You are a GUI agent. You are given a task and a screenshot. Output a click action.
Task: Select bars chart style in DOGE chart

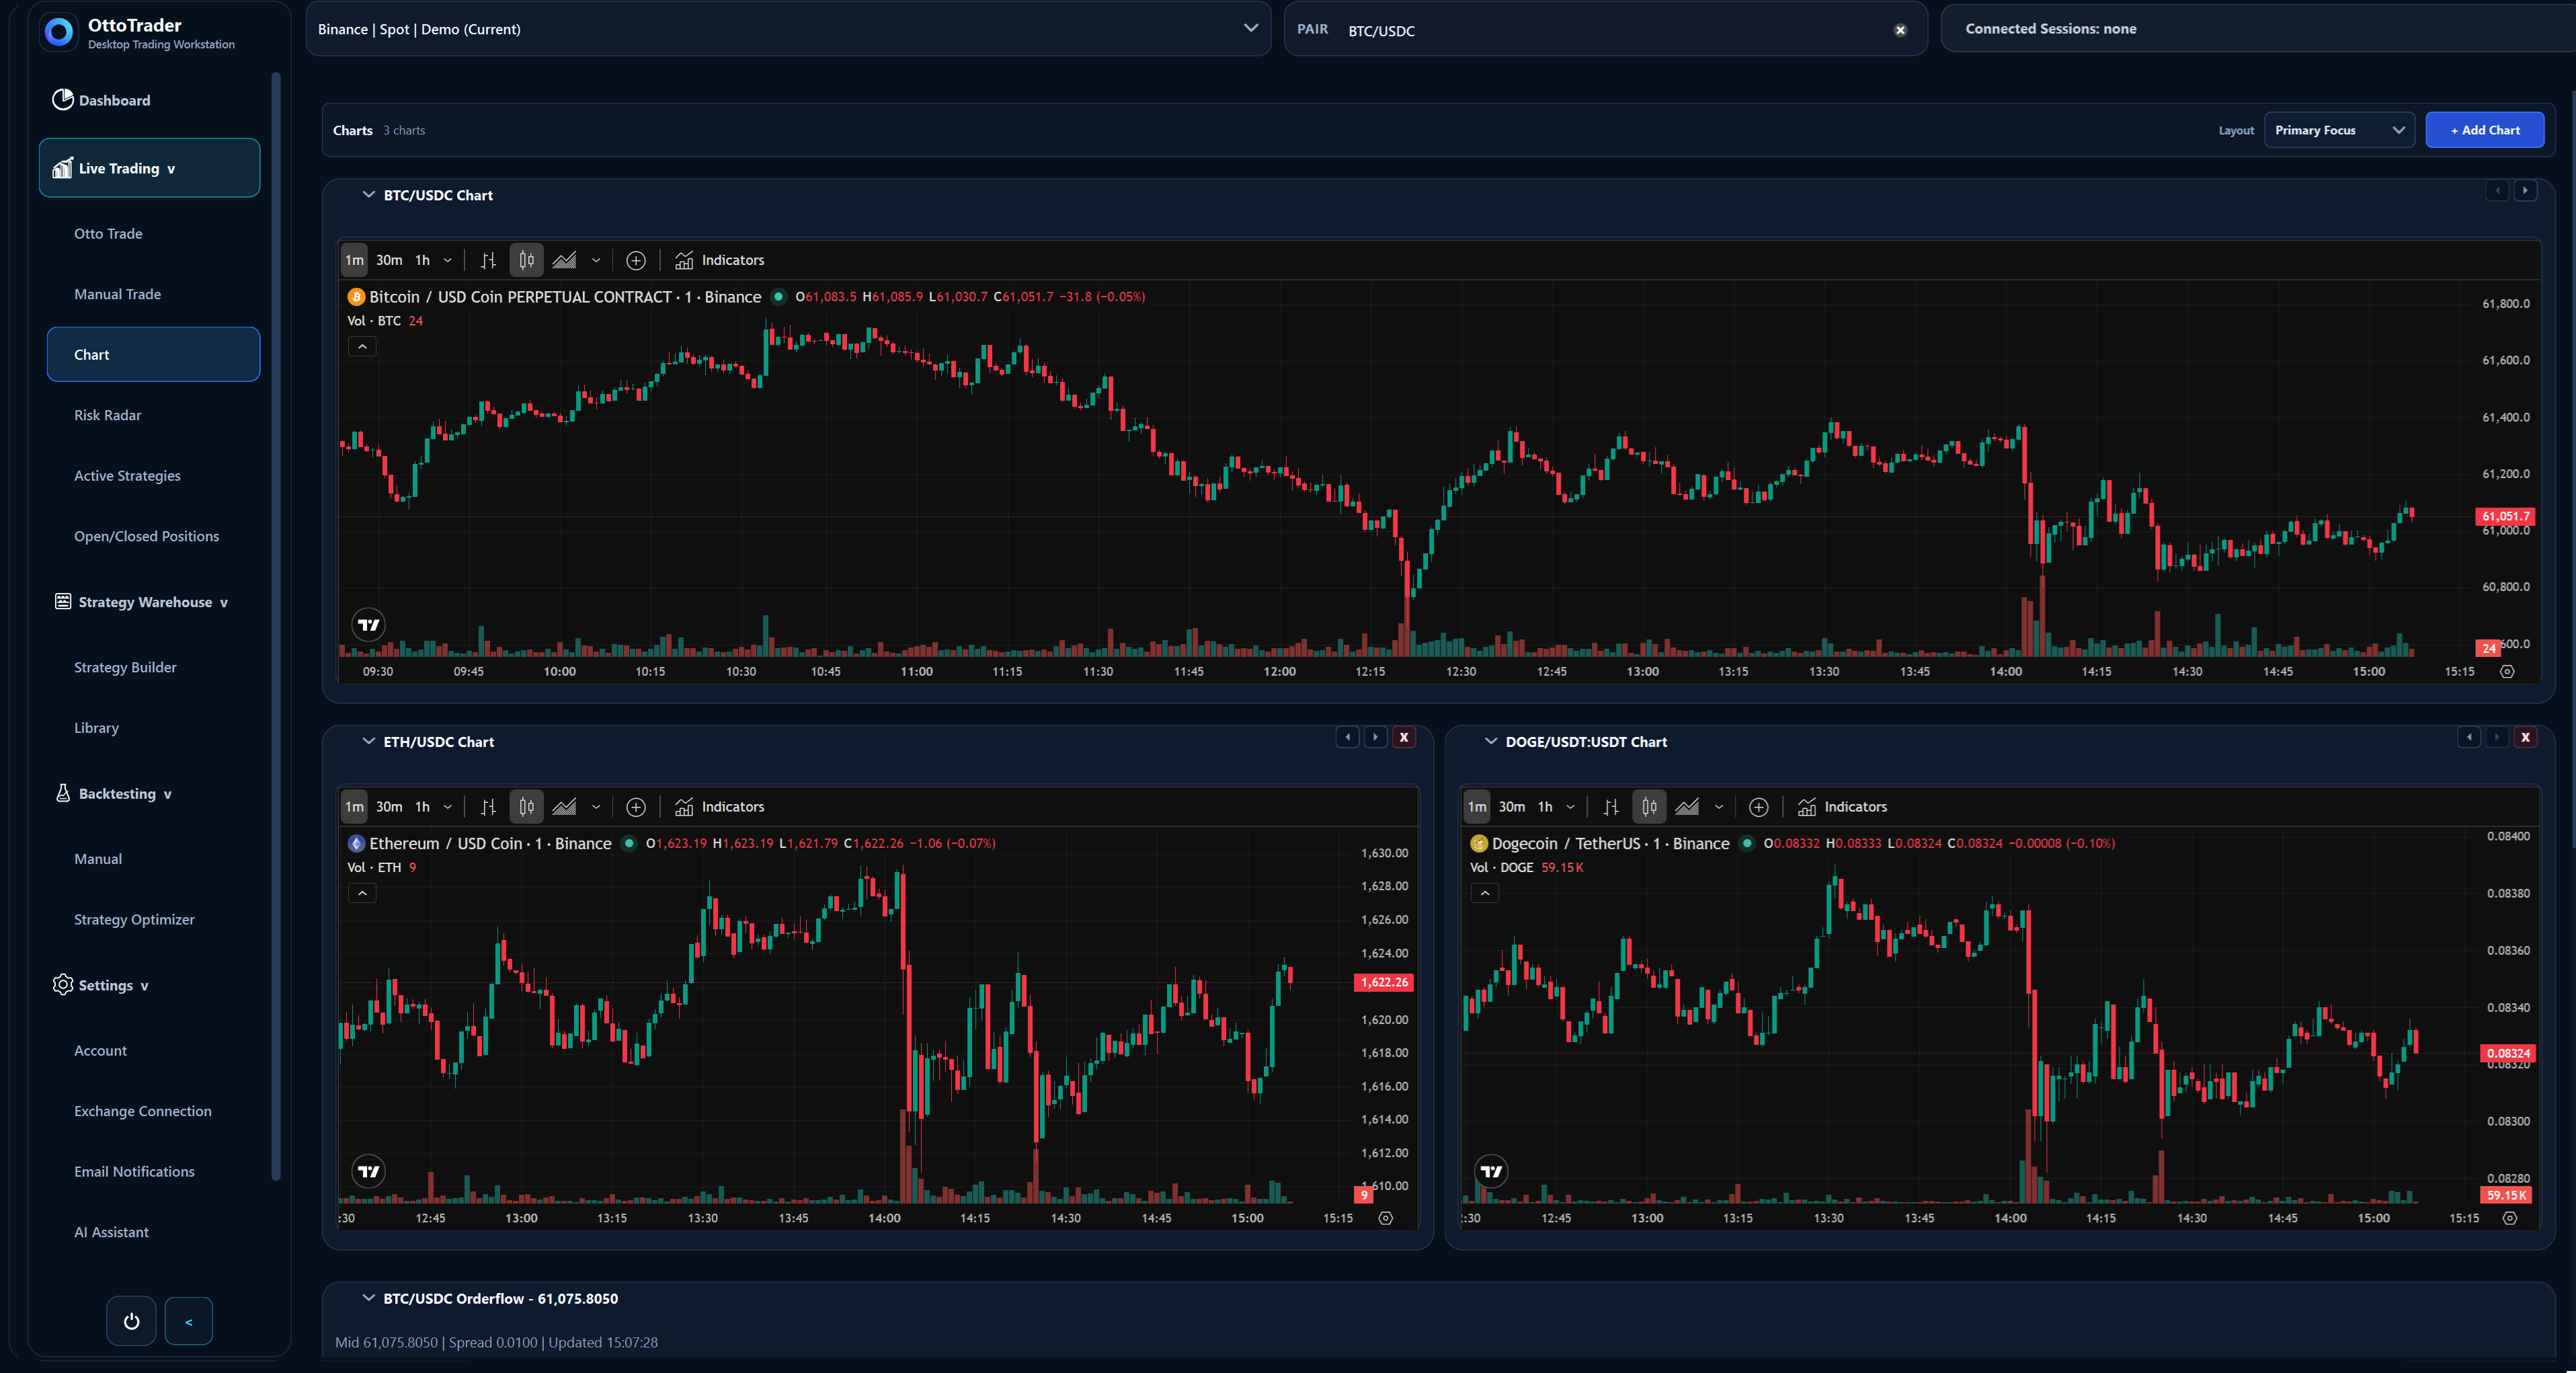point(1611,807)
